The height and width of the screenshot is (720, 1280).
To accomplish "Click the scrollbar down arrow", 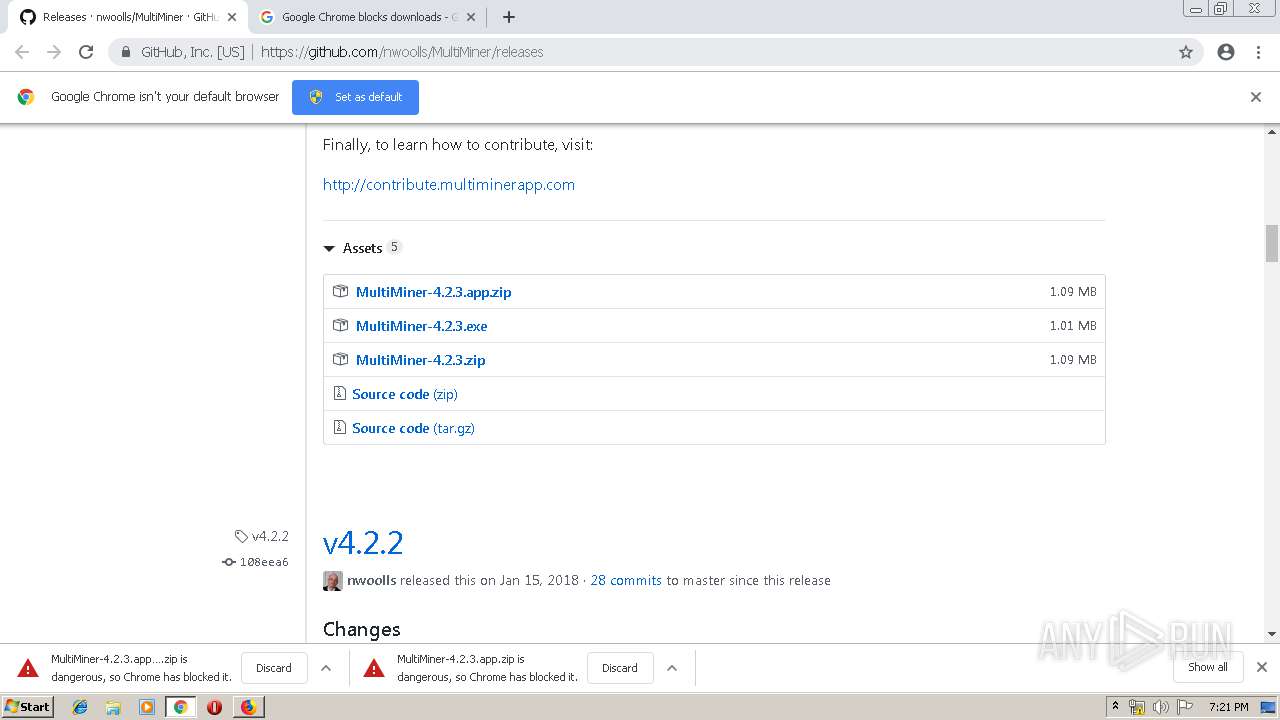I will 1272,634.
